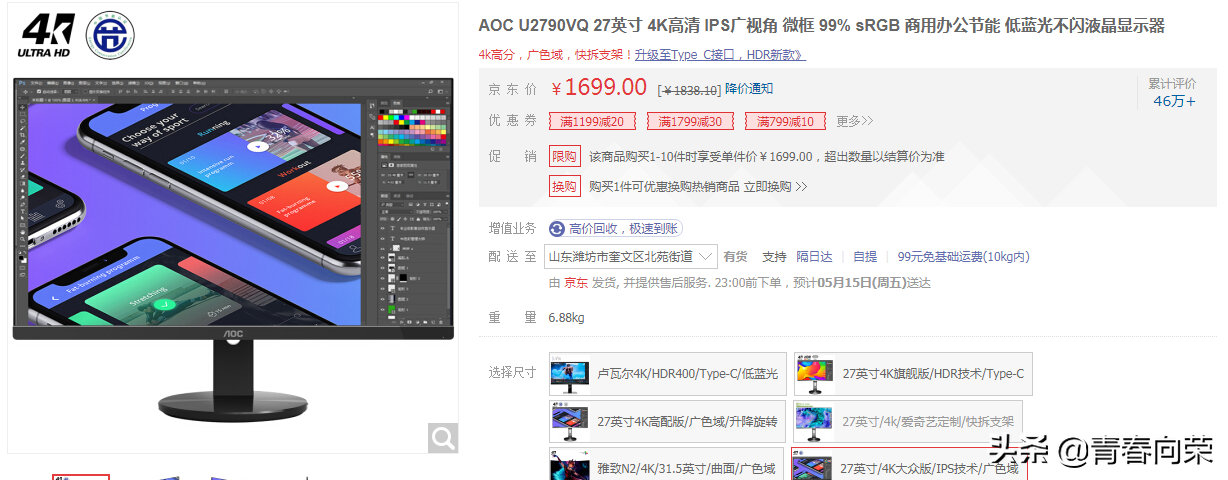
Task: Select 27英寸/4k/爱奇艺定制/快拆支架 option
Action: click(x=909, y=422)
